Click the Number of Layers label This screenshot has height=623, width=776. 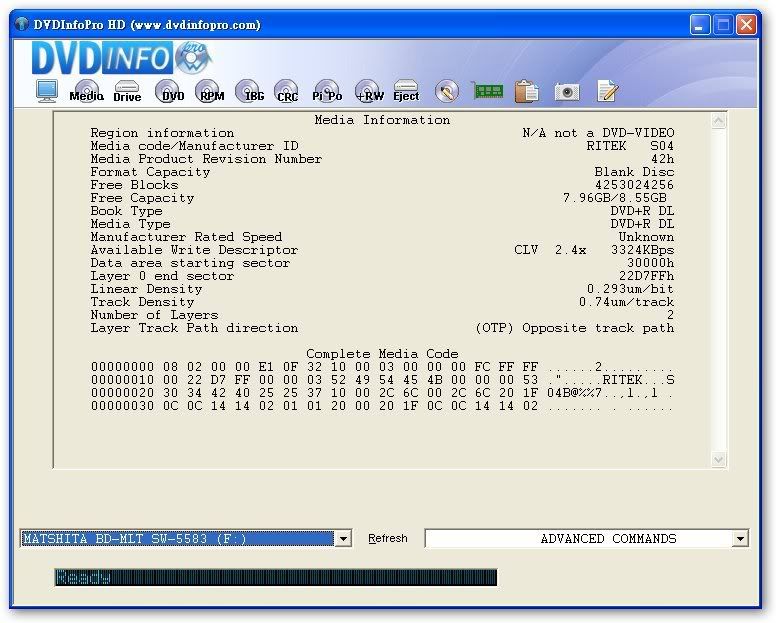click(x=154, y=315)
